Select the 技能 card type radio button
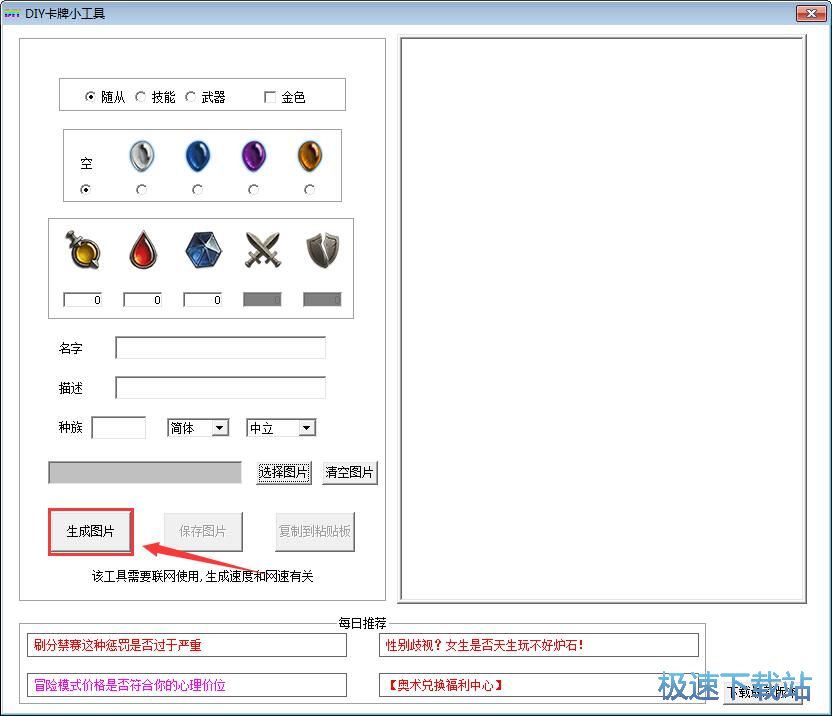The image size is (832, 716). tap(140, 96)
